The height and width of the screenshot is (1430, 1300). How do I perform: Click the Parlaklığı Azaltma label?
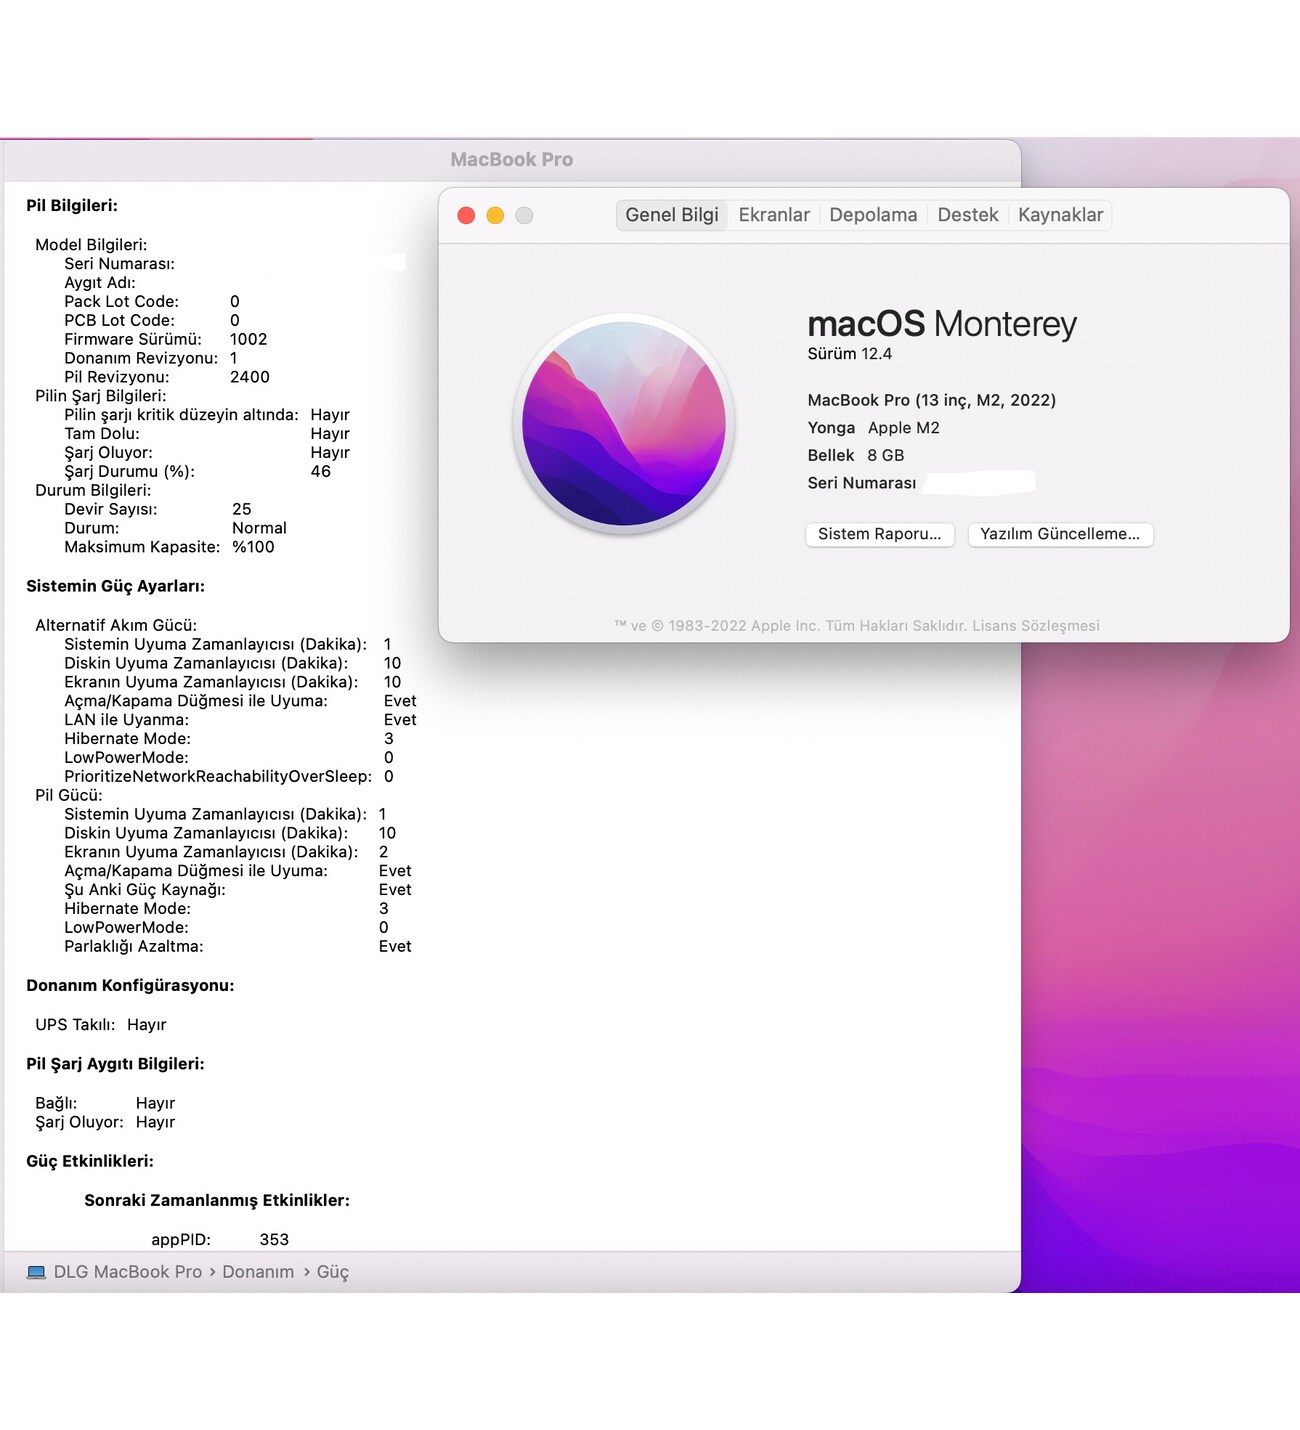[x=134, y=947]
